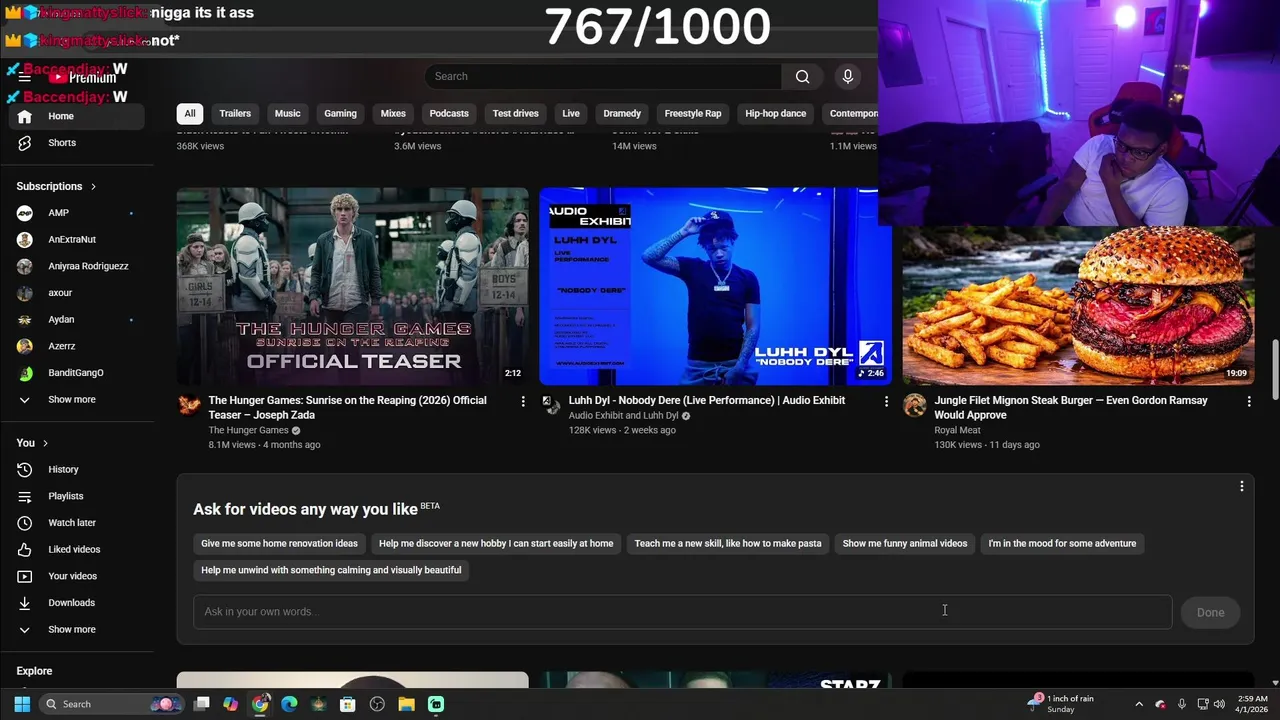Open 'Luhh Dyl - Nobody Dere' video title
Viewport: 1280px width, 720px height.
(707, 400)
